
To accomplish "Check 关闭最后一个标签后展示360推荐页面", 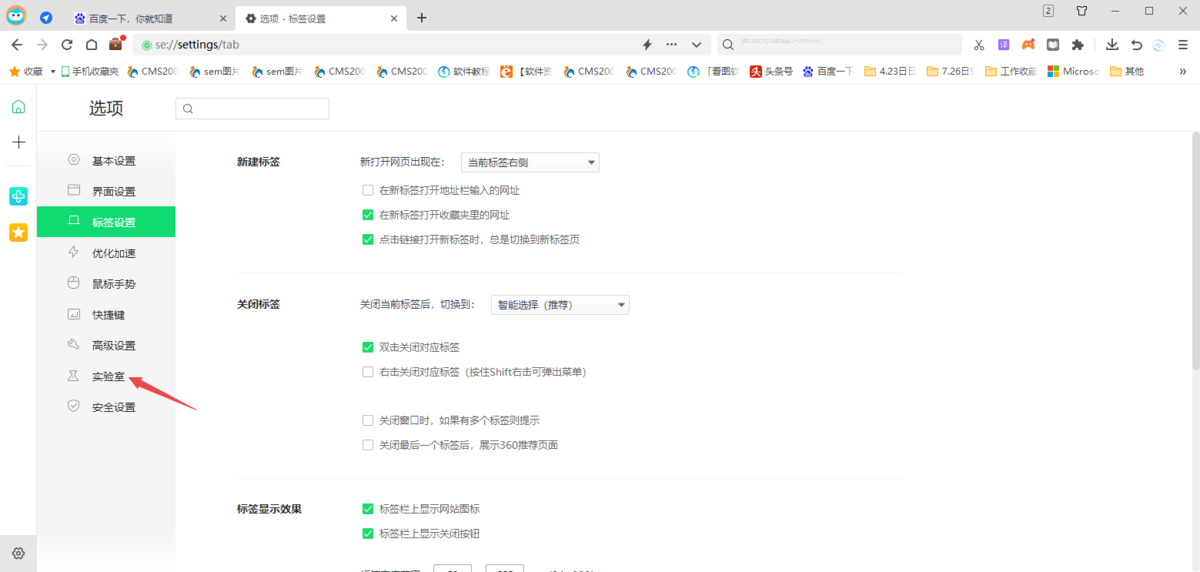I will [x=368, y=445].
